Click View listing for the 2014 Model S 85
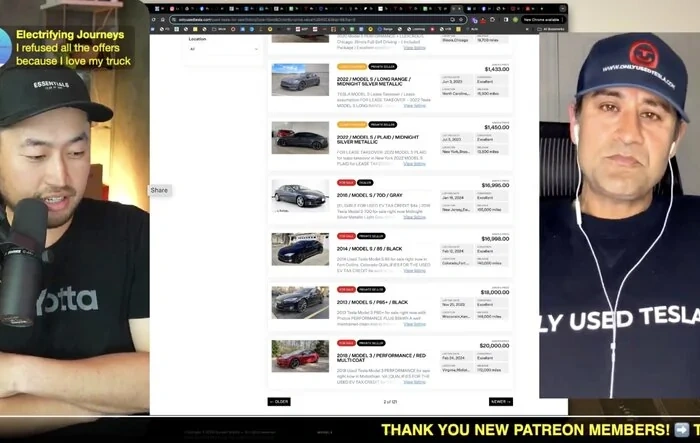Image resolution: width=700 pixels, height=443 pixels. click(414, 271)
